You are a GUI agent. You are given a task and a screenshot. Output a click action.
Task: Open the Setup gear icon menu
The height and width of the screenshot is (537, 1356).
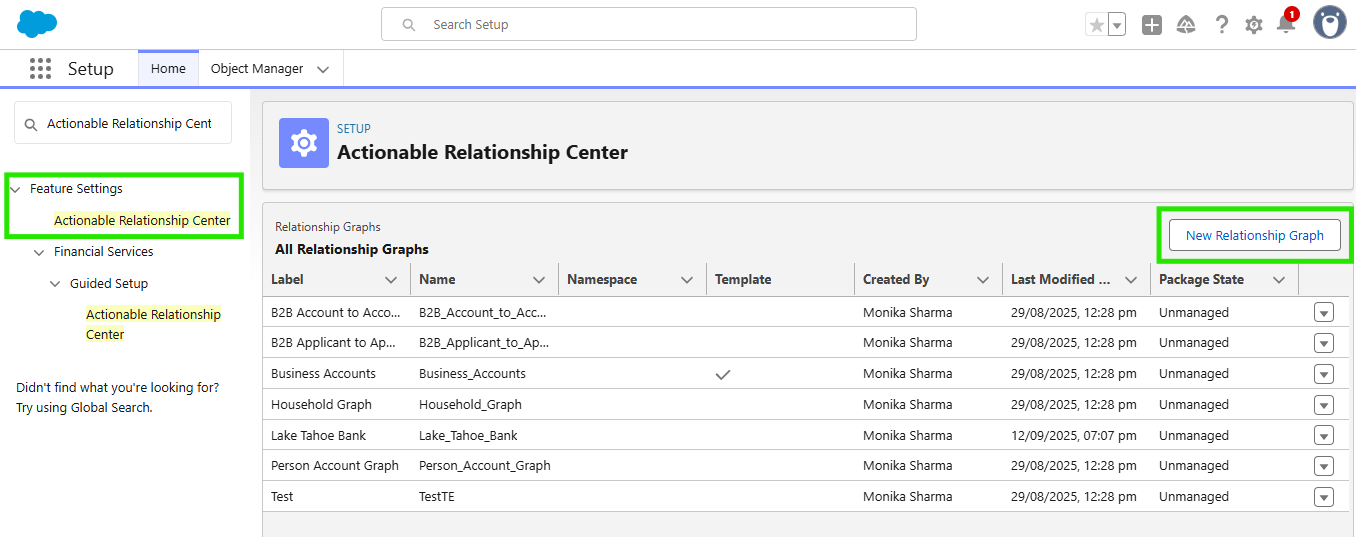tap(1254, 25)
